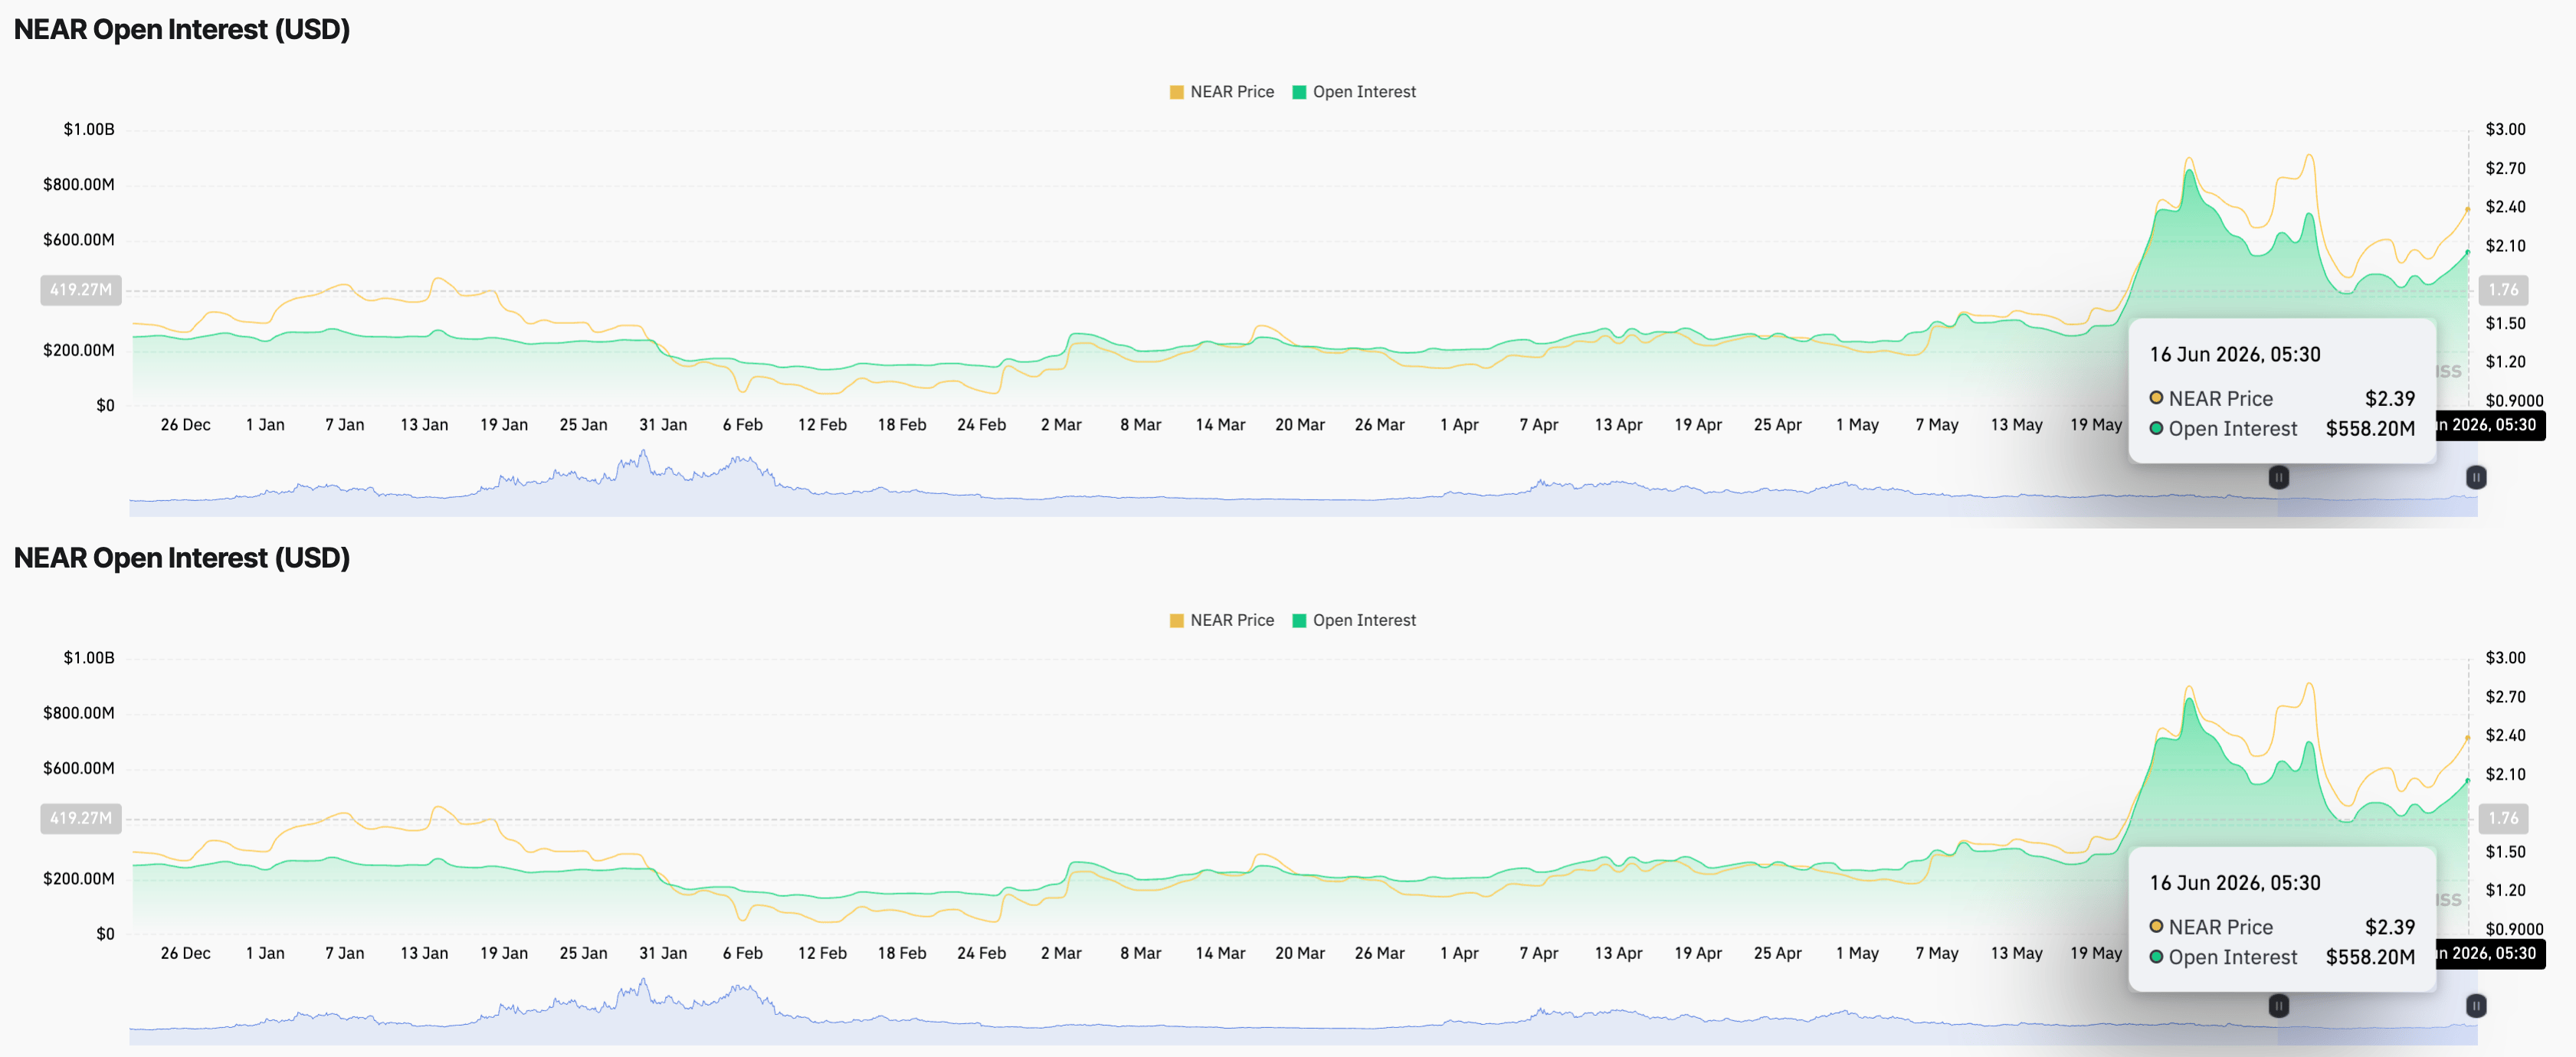Click the black crosshair date label on upper chart
Viewport: 2576px width, 1057px height.
tap(2491, 425)
